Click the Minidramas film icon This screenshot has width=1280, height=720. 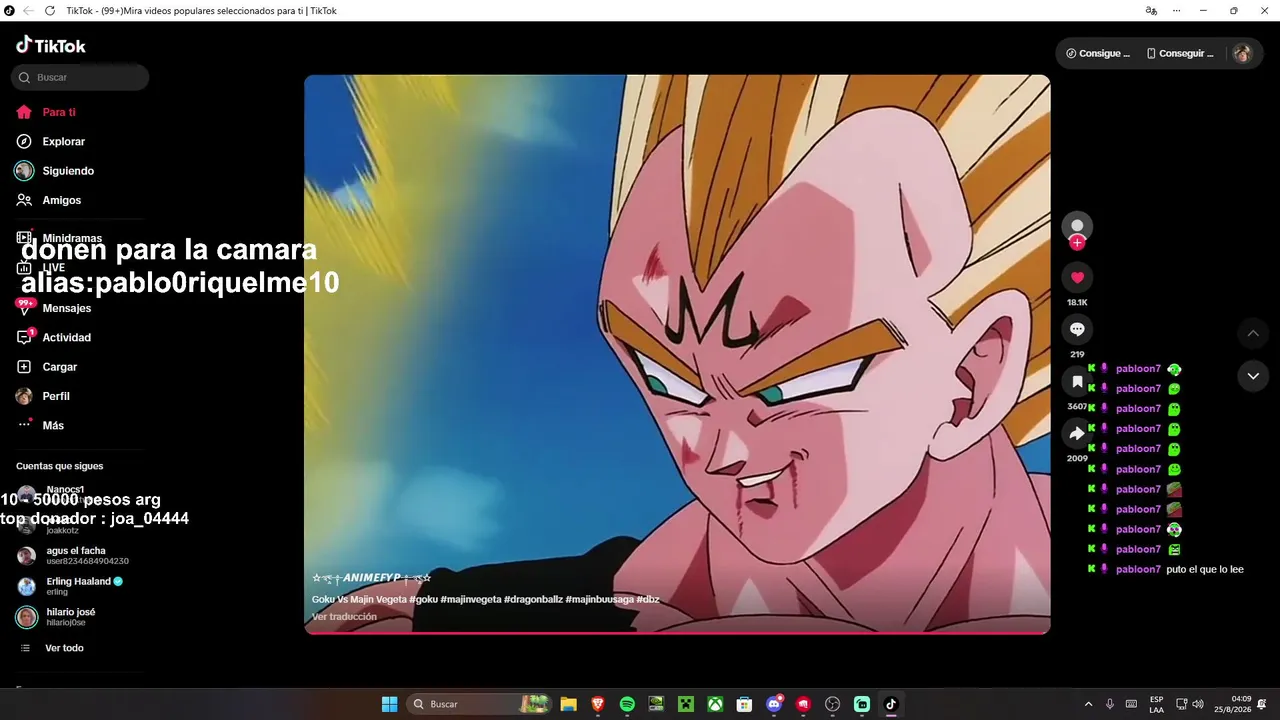tap(24, 238)
